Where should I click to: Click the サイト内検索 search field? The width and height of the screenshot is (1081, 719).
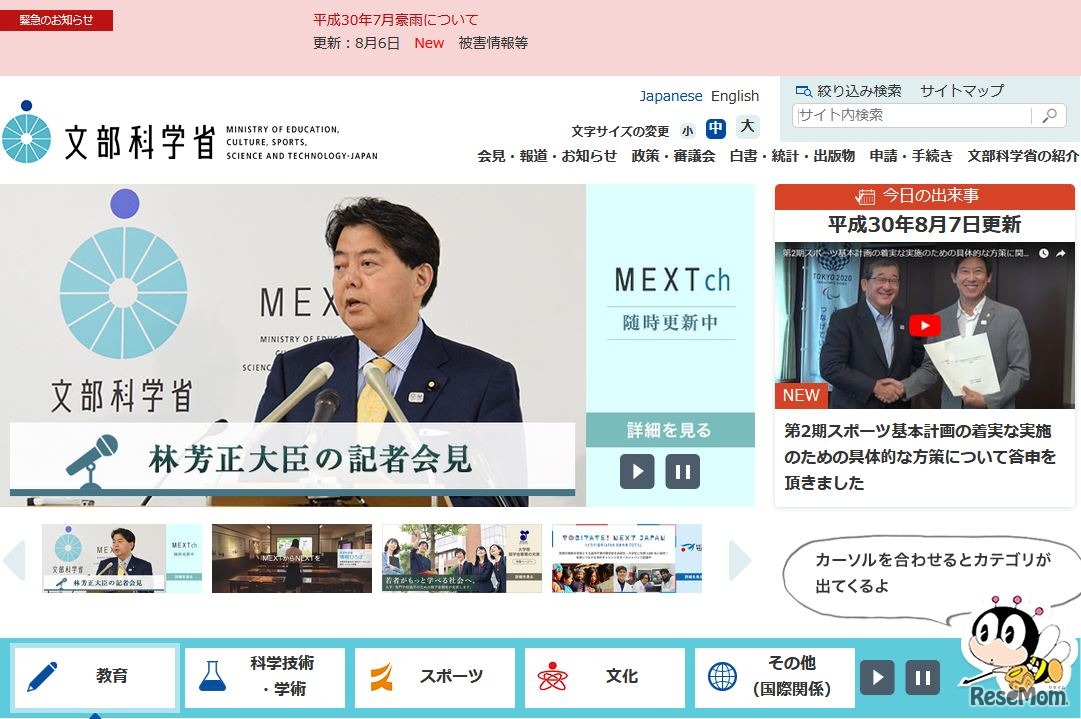[x=912, y=115]
